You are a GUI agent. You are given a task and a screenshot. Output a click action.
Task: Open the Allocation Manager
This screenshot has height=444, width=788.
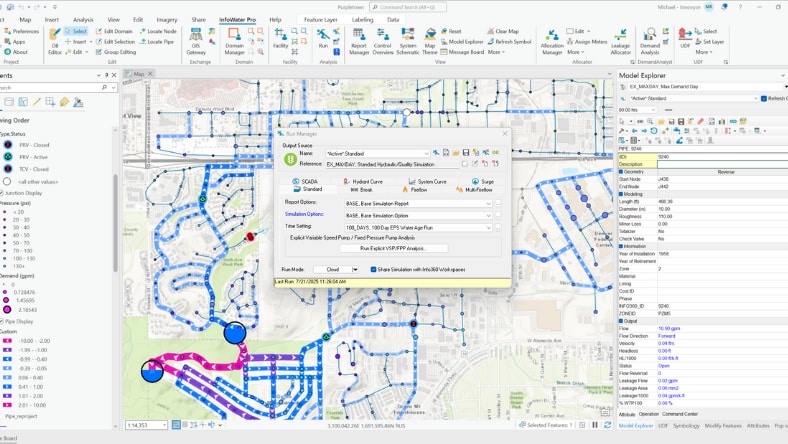552,41
